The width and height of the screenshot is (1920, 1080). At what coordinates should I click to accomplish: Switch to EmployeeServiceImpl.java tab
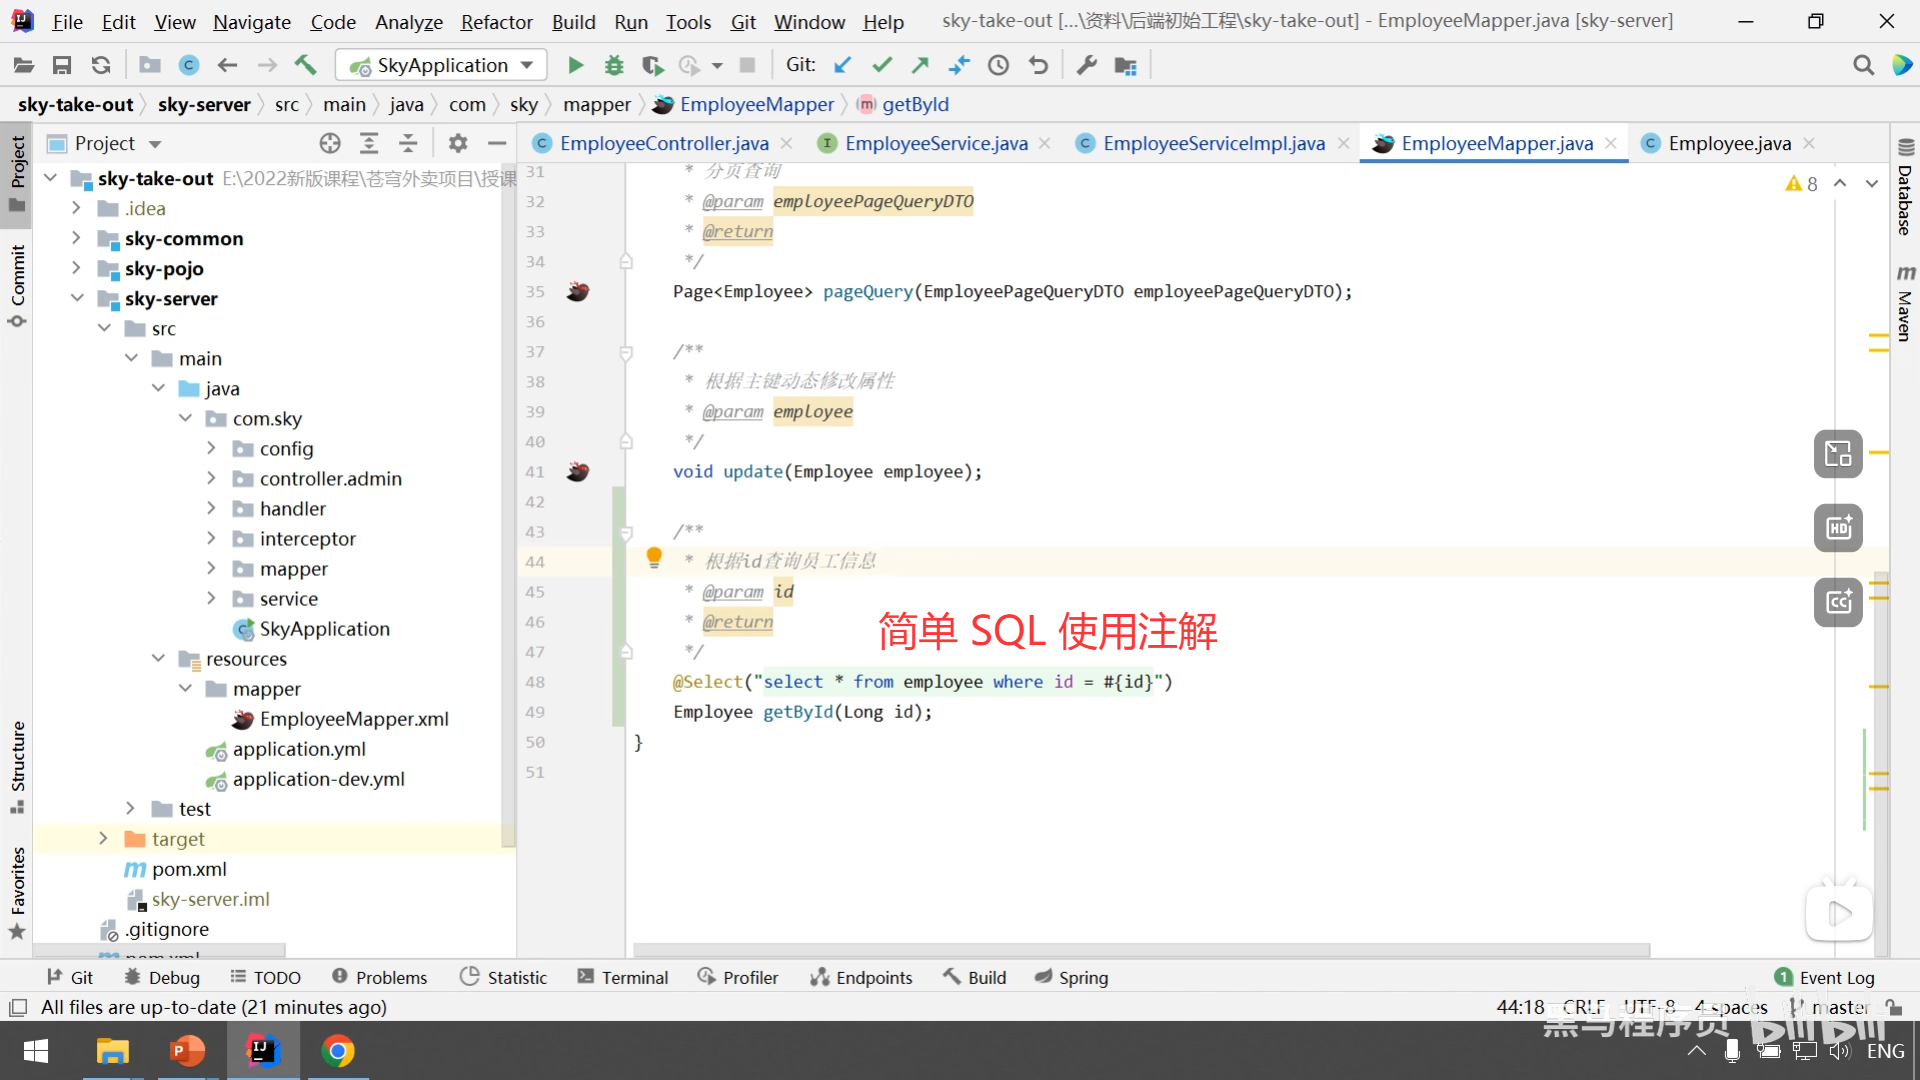click(1213, 144)
